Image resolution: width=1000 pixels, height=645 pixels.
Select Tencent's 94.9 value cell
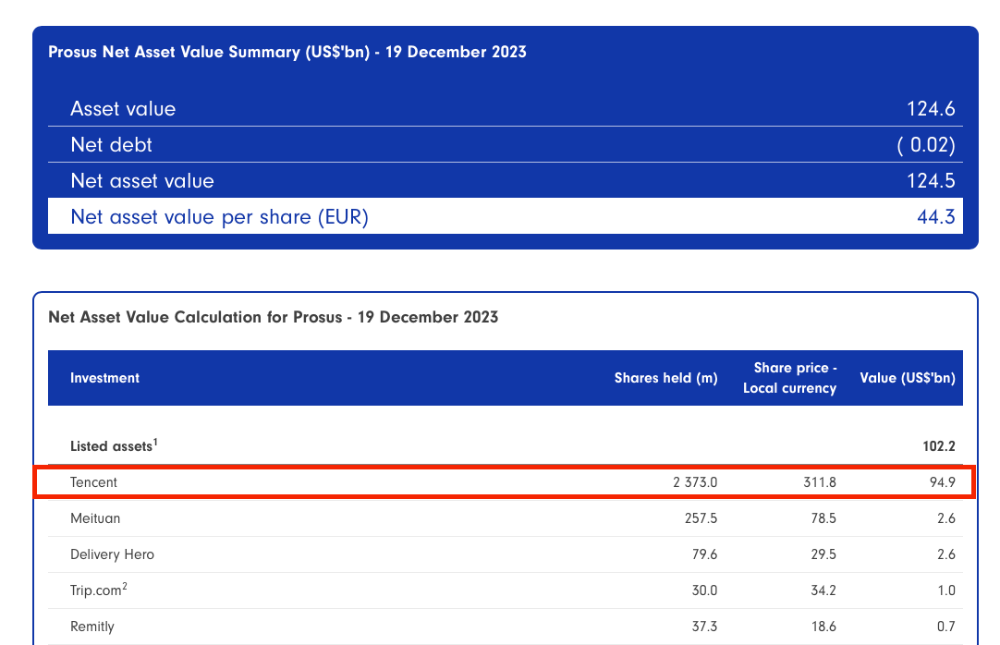pos(940,482)
